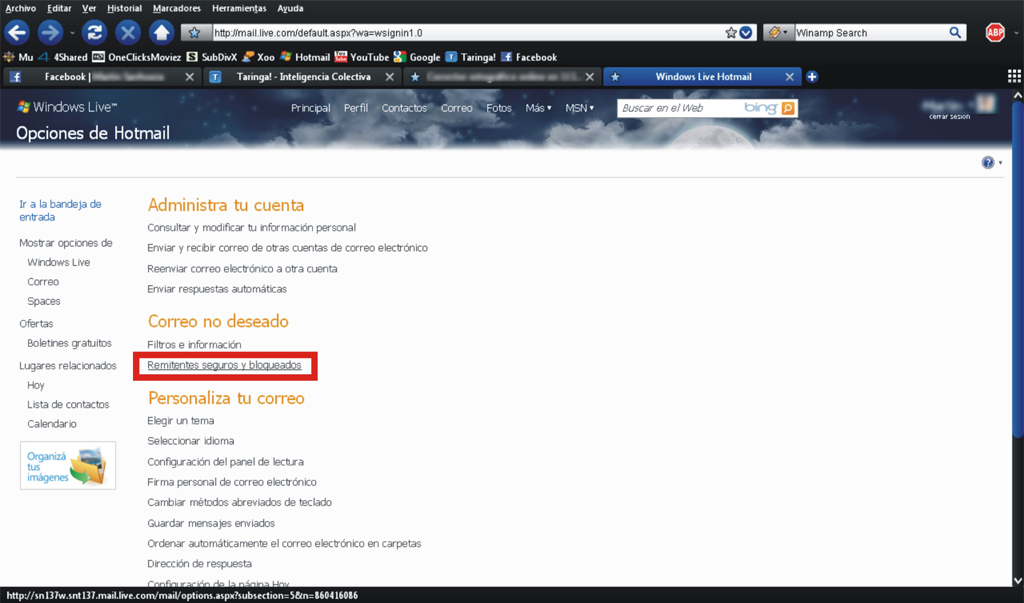This screenshot has height=603, width=1024.
Task: Bookmark page using star inside address bar
Action: pyautogui.click(x=731, y=33)
